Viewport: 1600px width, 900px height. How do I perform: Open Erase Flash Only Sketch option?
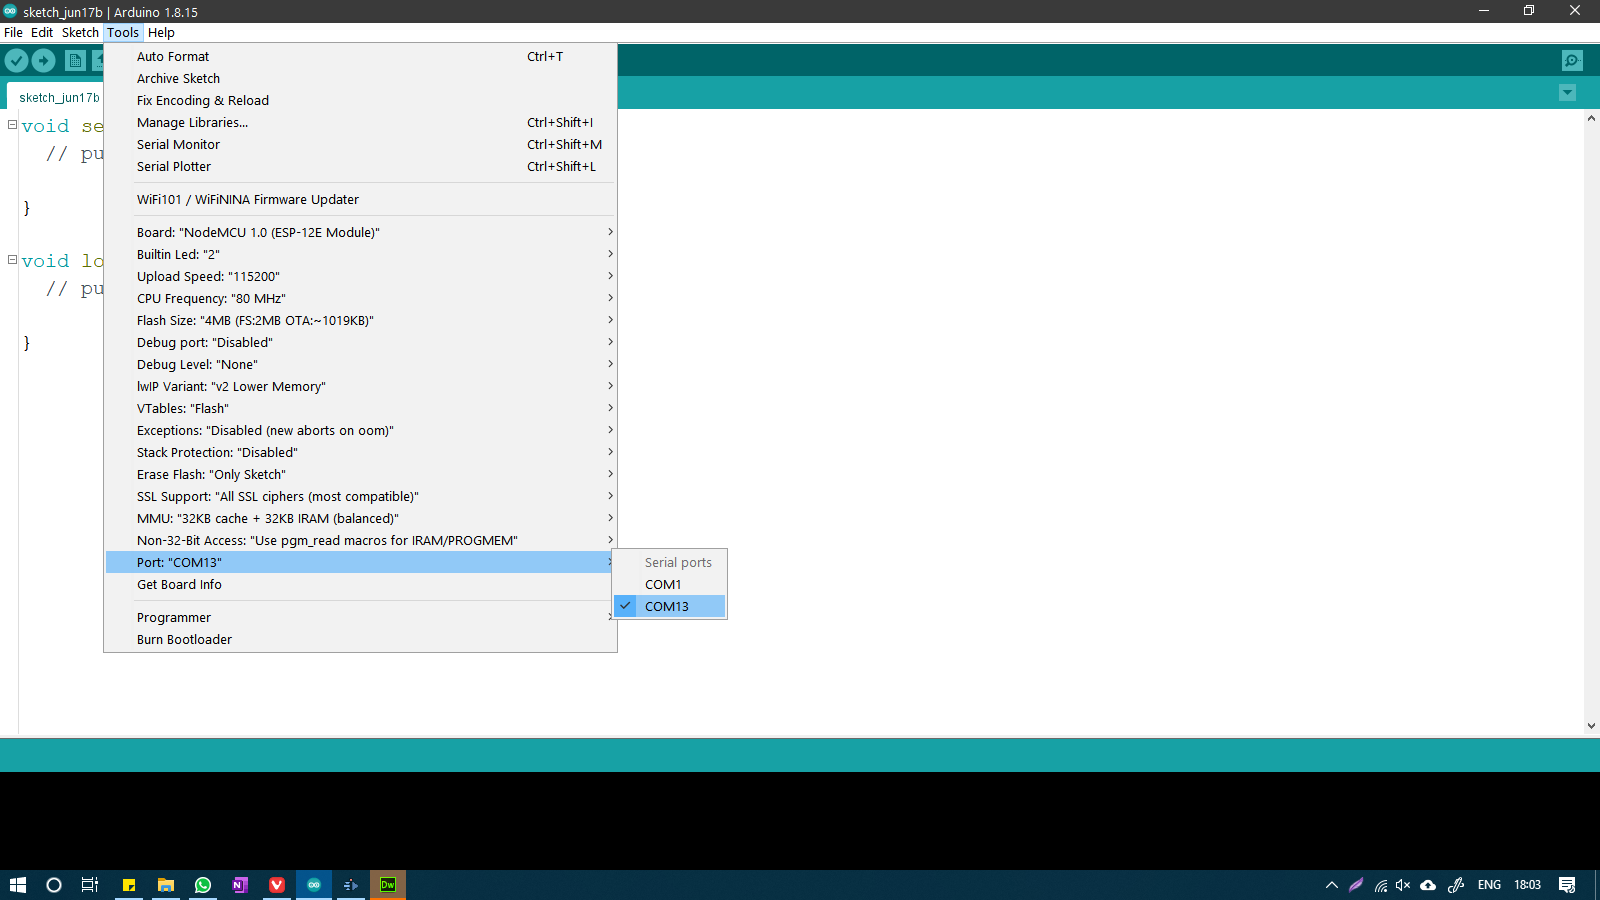(361, 475)
